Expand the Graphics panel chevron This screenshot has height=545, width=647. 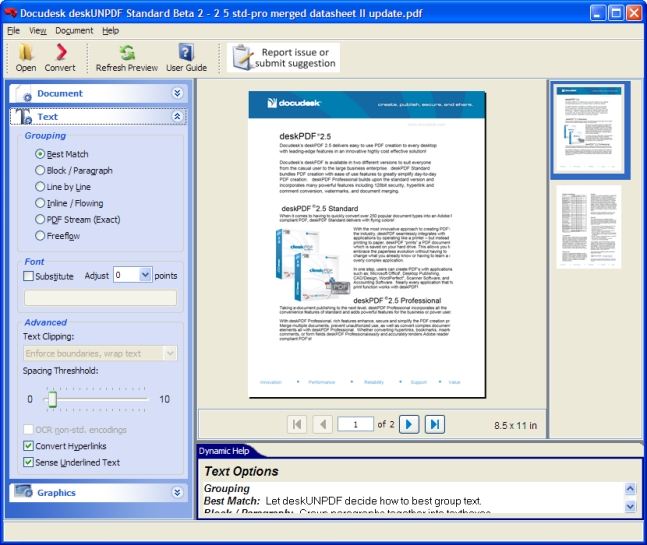pos(177,492)
